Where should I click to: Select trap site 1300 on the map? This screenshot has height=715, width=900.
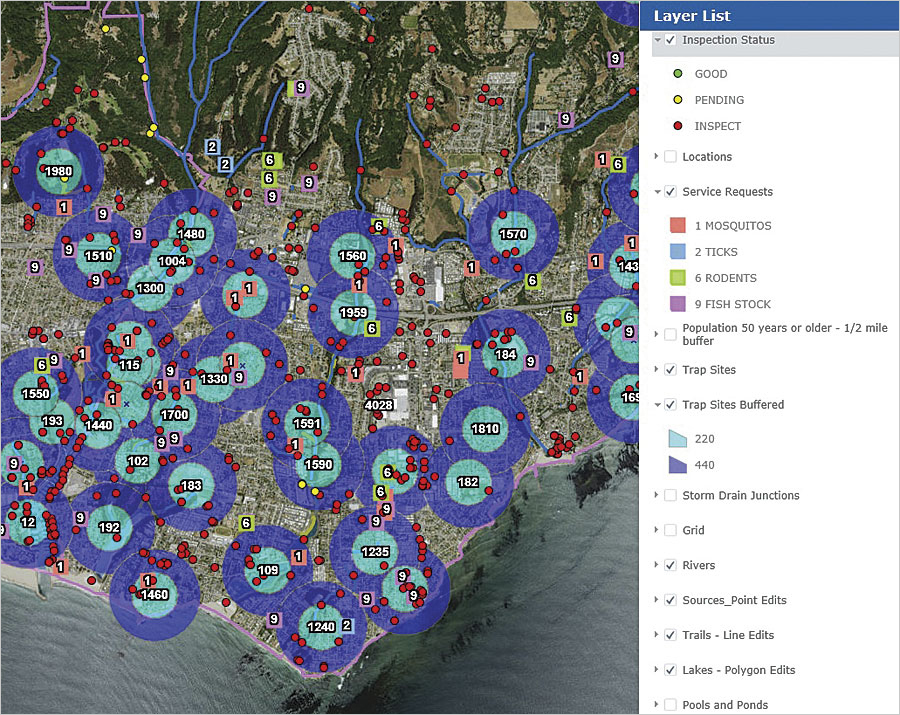tap(150, 288)
